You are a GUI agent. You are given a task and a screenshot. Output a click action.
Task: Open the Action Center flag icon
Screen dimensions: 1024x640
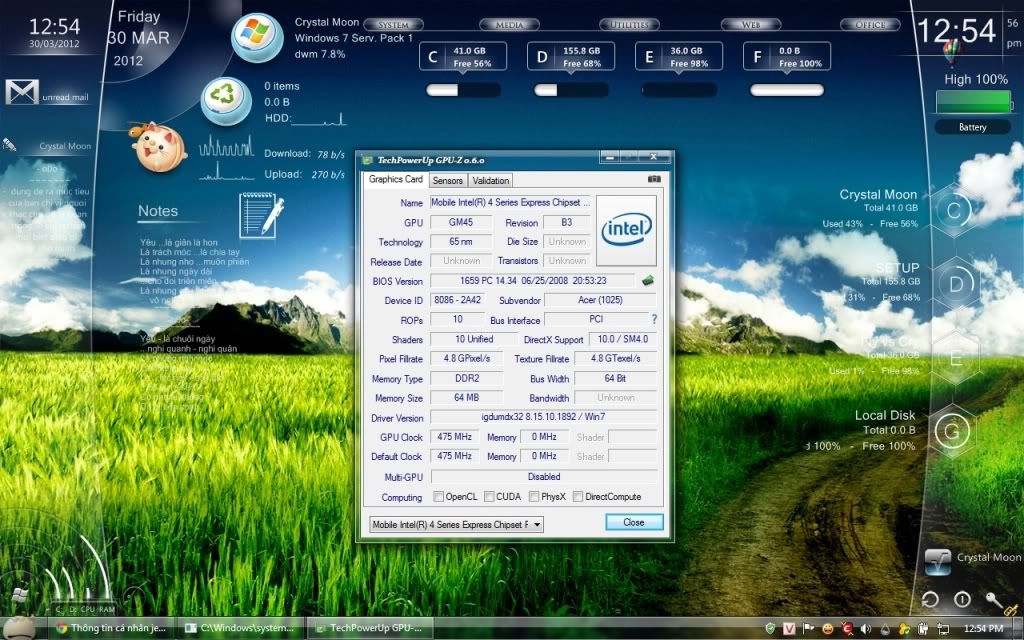(x=808, y=628)
